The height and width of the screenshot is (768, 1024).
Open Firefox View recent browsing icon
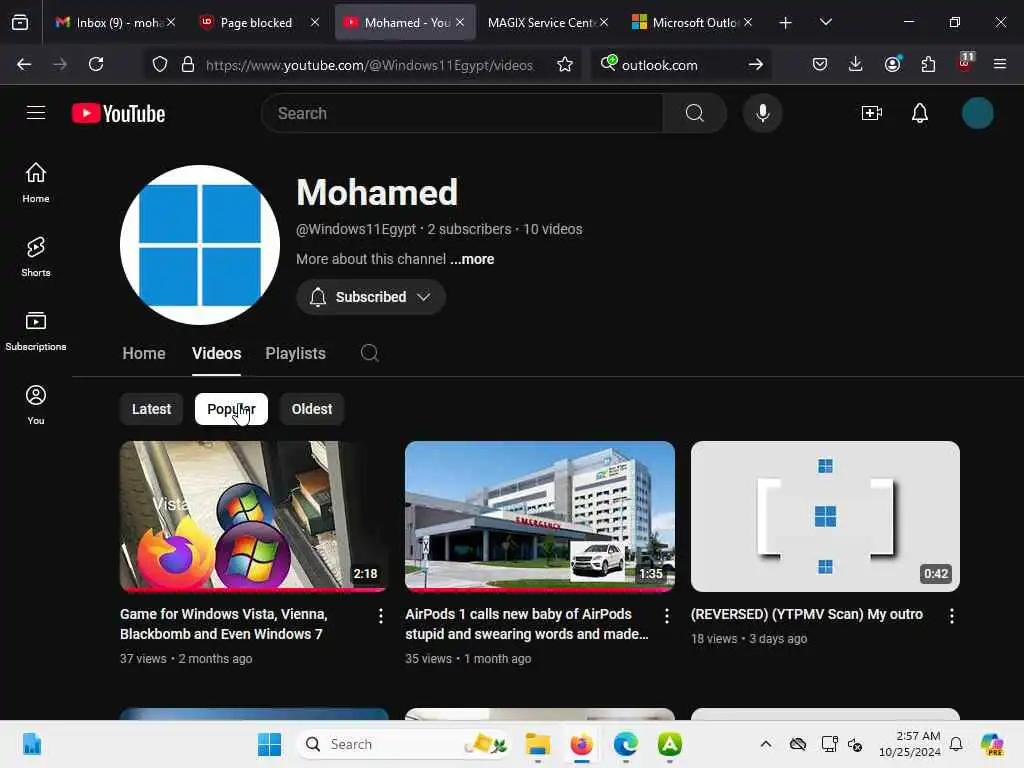pyautogui.click(x=20, y=22)
